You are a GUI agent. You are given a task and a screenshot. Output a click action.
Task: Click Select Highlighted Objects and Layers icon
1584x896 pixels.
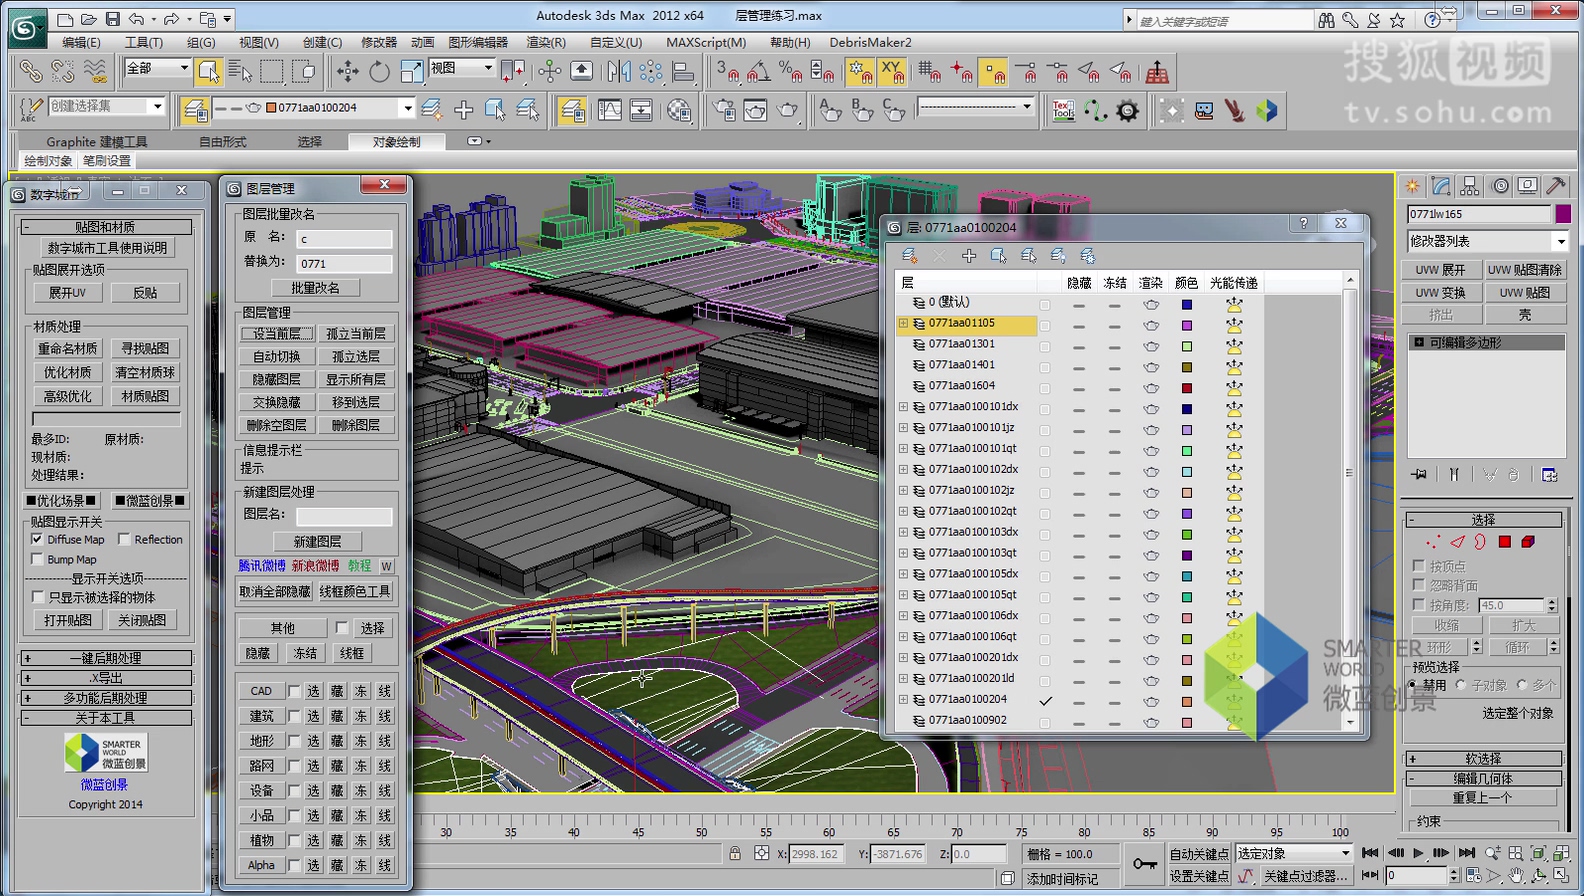pos(998,256)
